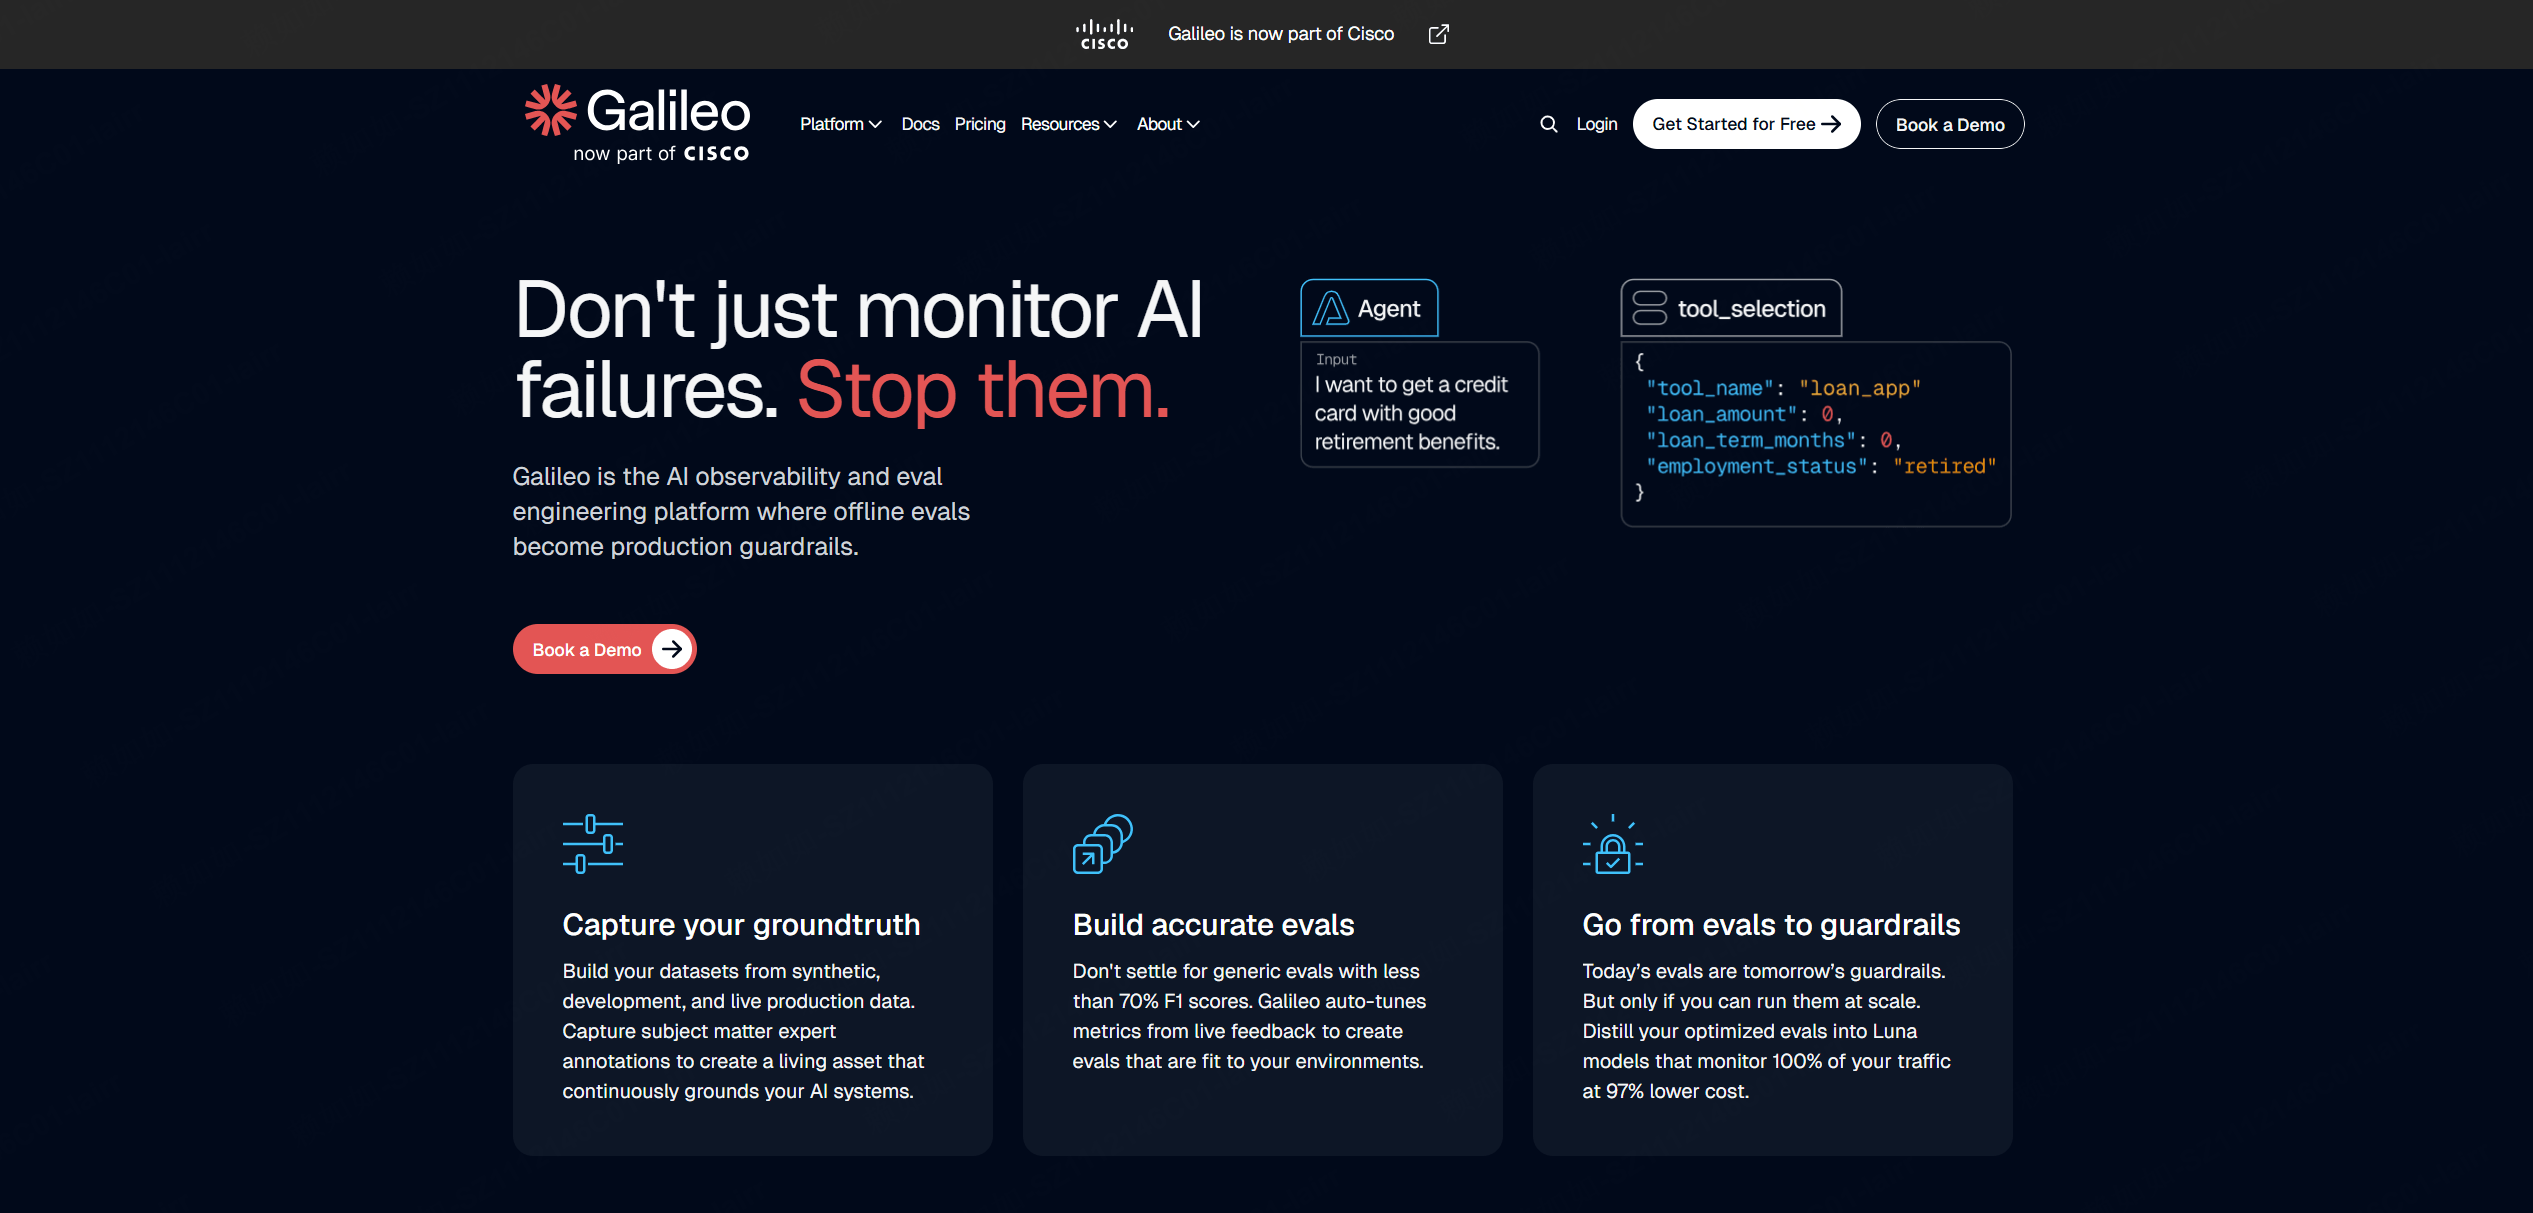
Task: Click the "Don't just monitor AI" headline line
Action: pos(859,310)
